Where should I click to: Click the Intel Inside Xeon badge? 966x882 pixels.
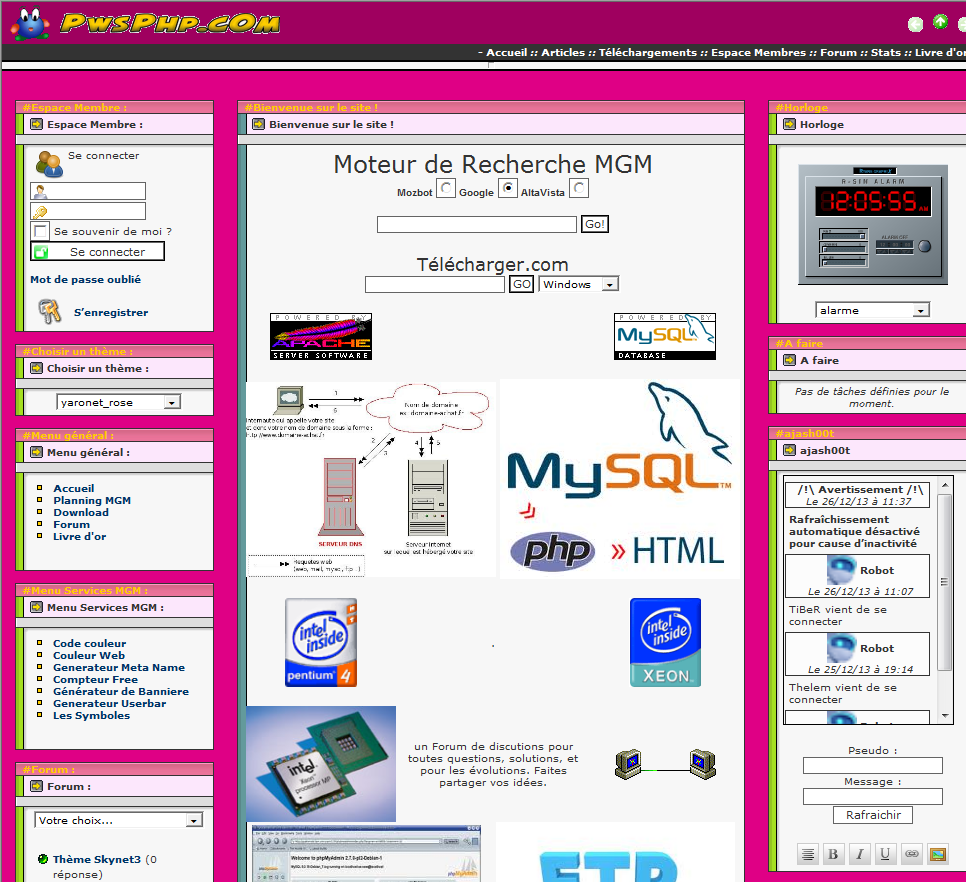[665, 642]
